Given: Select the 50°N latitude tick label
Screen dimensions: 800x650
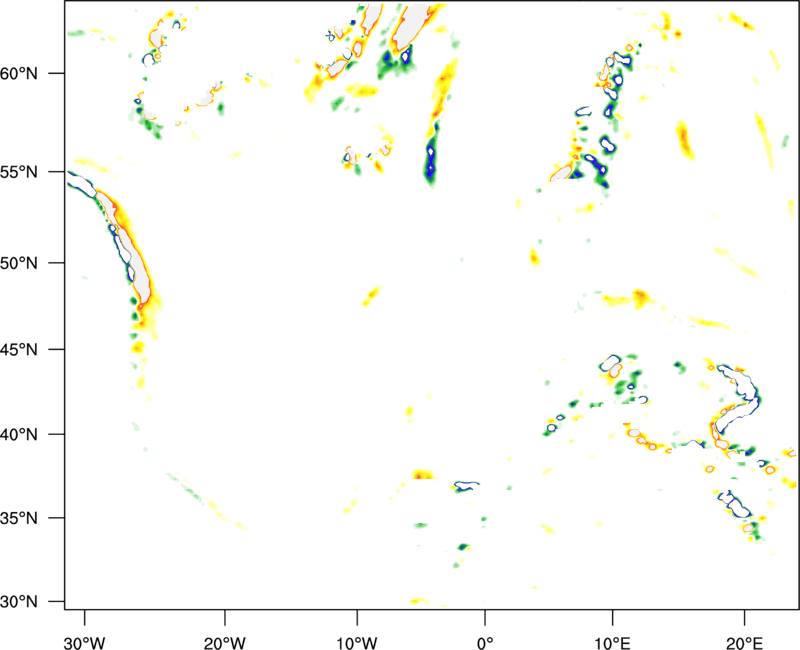Looking at the screenshot, I should pos(35,263).
